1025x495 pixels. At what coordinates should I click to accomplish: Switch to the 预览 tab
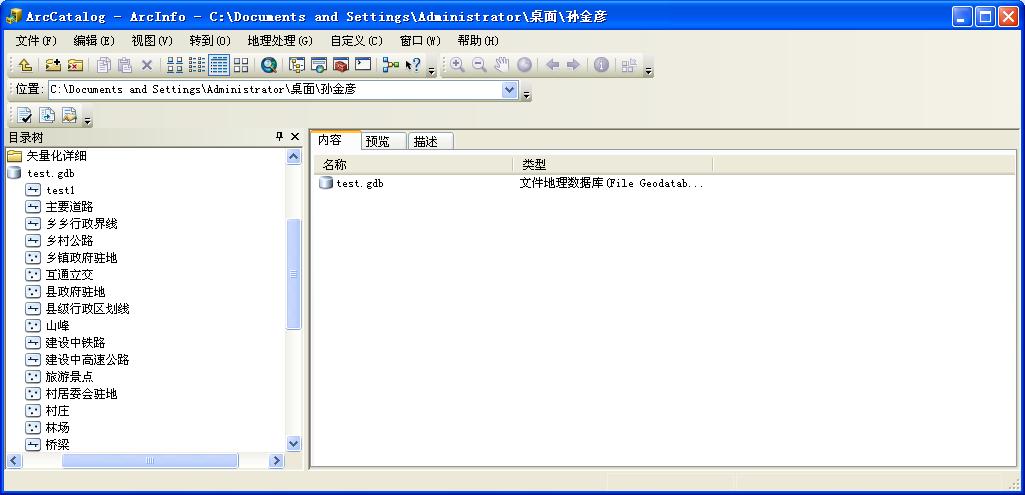[384, 141]
